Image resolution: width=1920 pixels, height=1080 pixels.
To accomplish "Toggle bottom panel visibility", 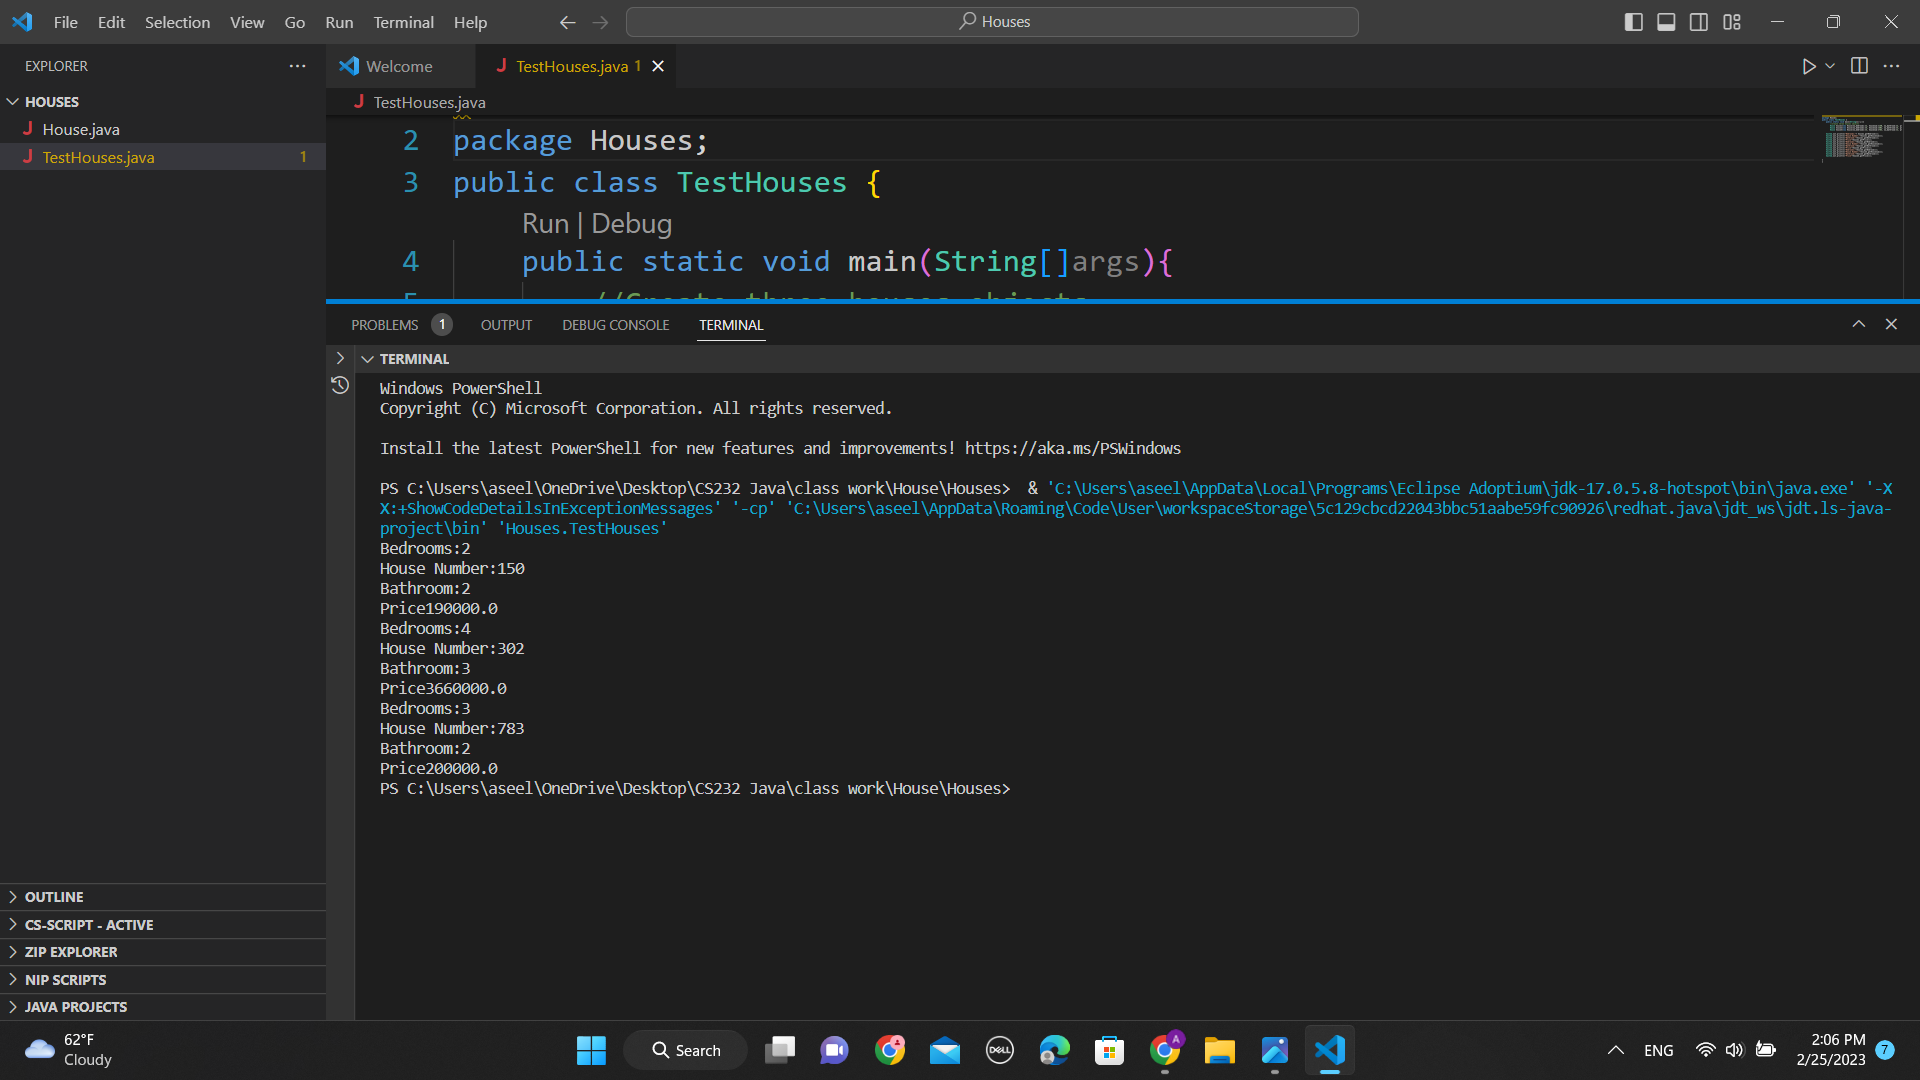I will pyautogui.click(x=1666, y=22).
